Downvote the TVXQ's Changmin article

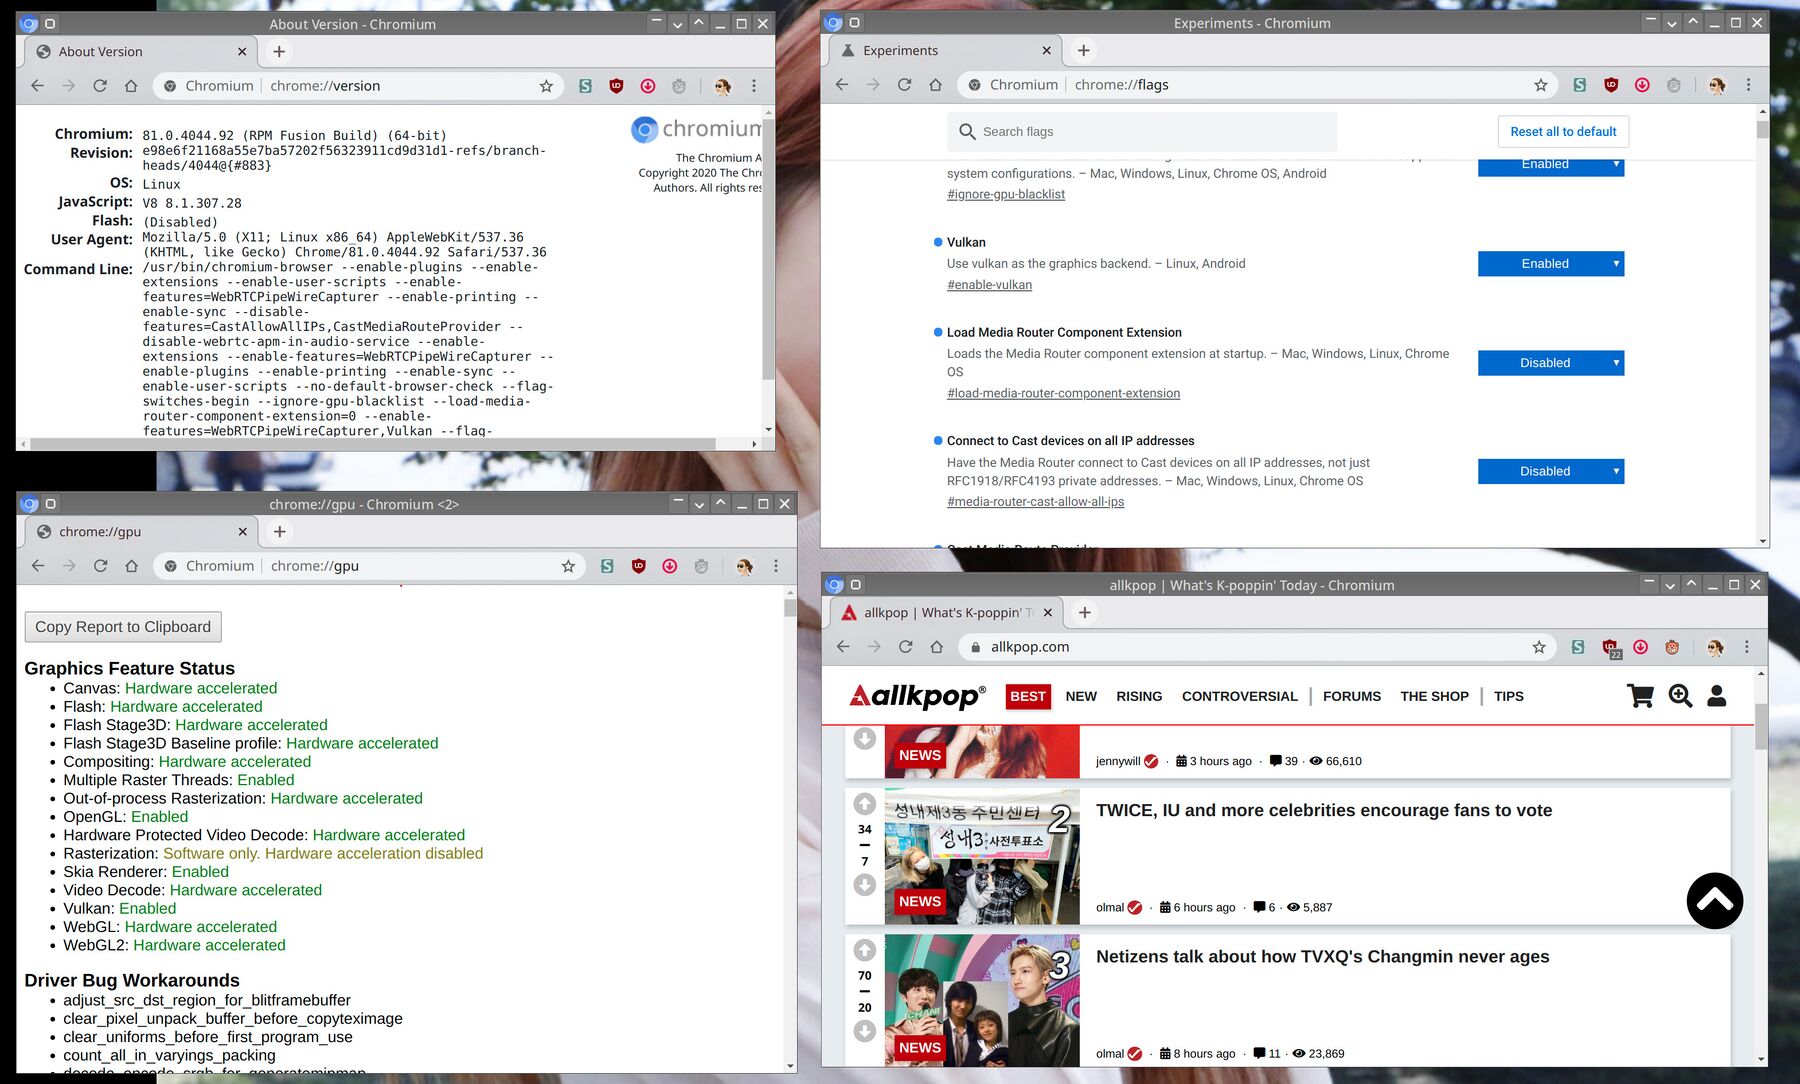click(865, 1031)
